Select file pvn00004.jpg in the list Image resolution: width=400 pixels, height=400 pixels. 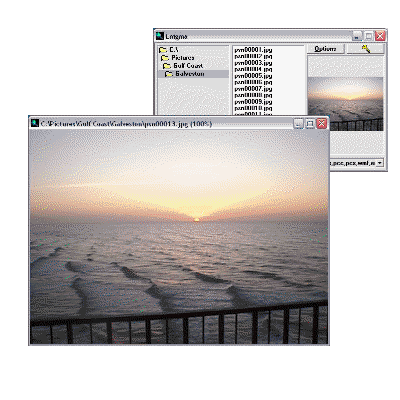[253, 69]
